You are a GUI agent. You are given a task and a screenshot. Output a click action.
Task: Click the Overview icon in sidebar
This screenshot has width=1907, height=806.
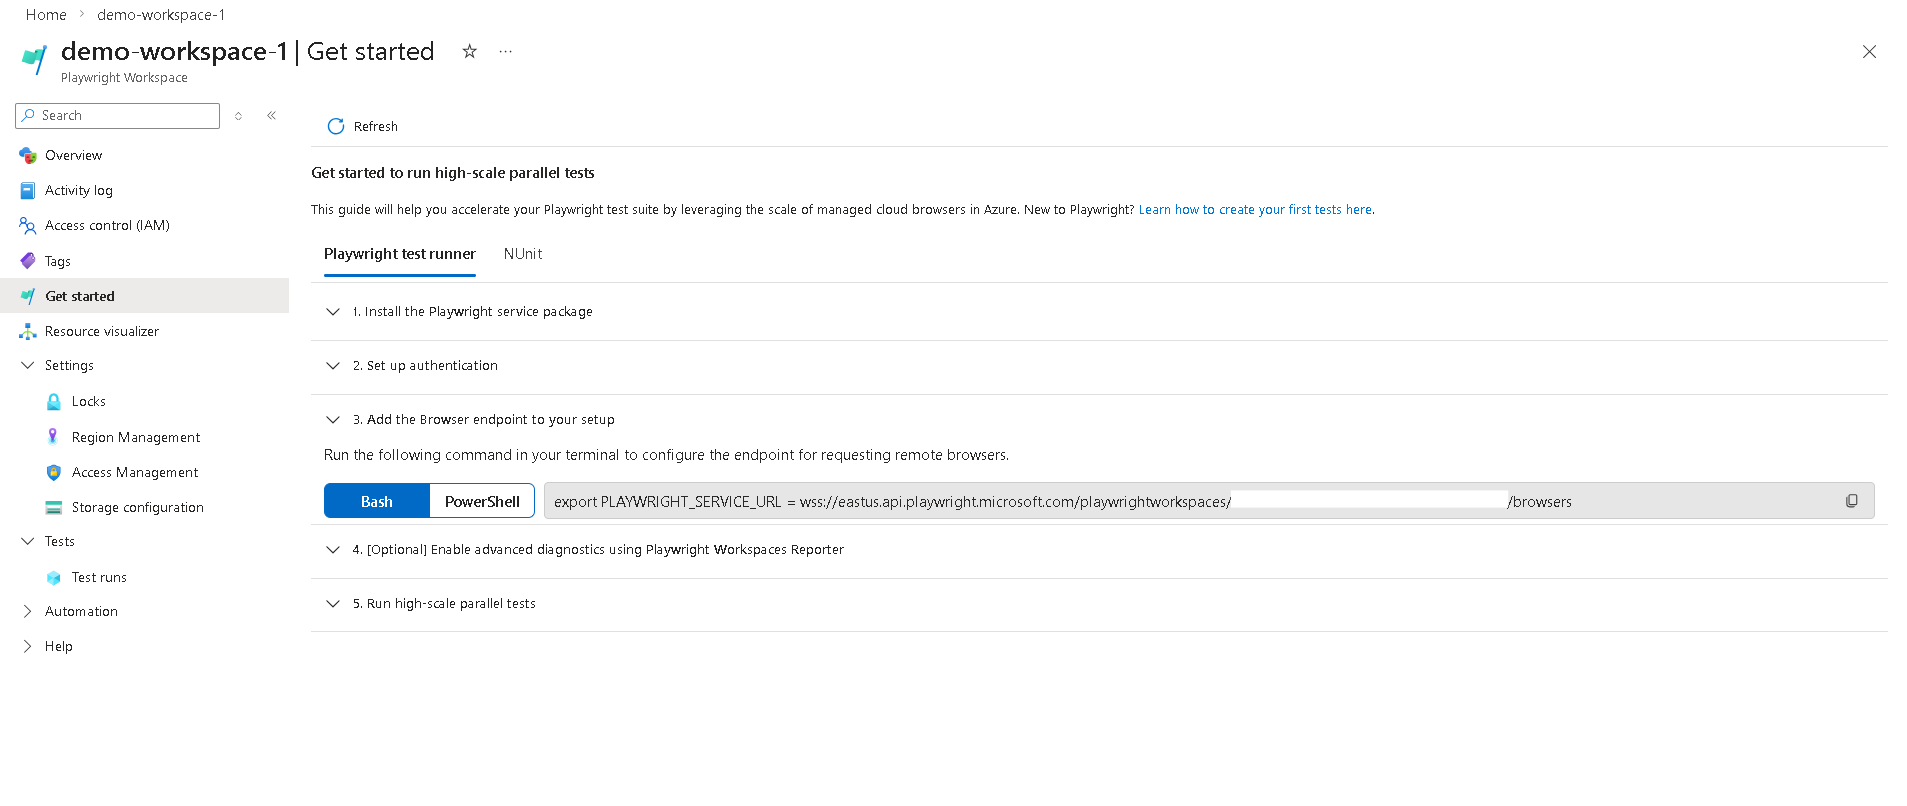point(28,155)
